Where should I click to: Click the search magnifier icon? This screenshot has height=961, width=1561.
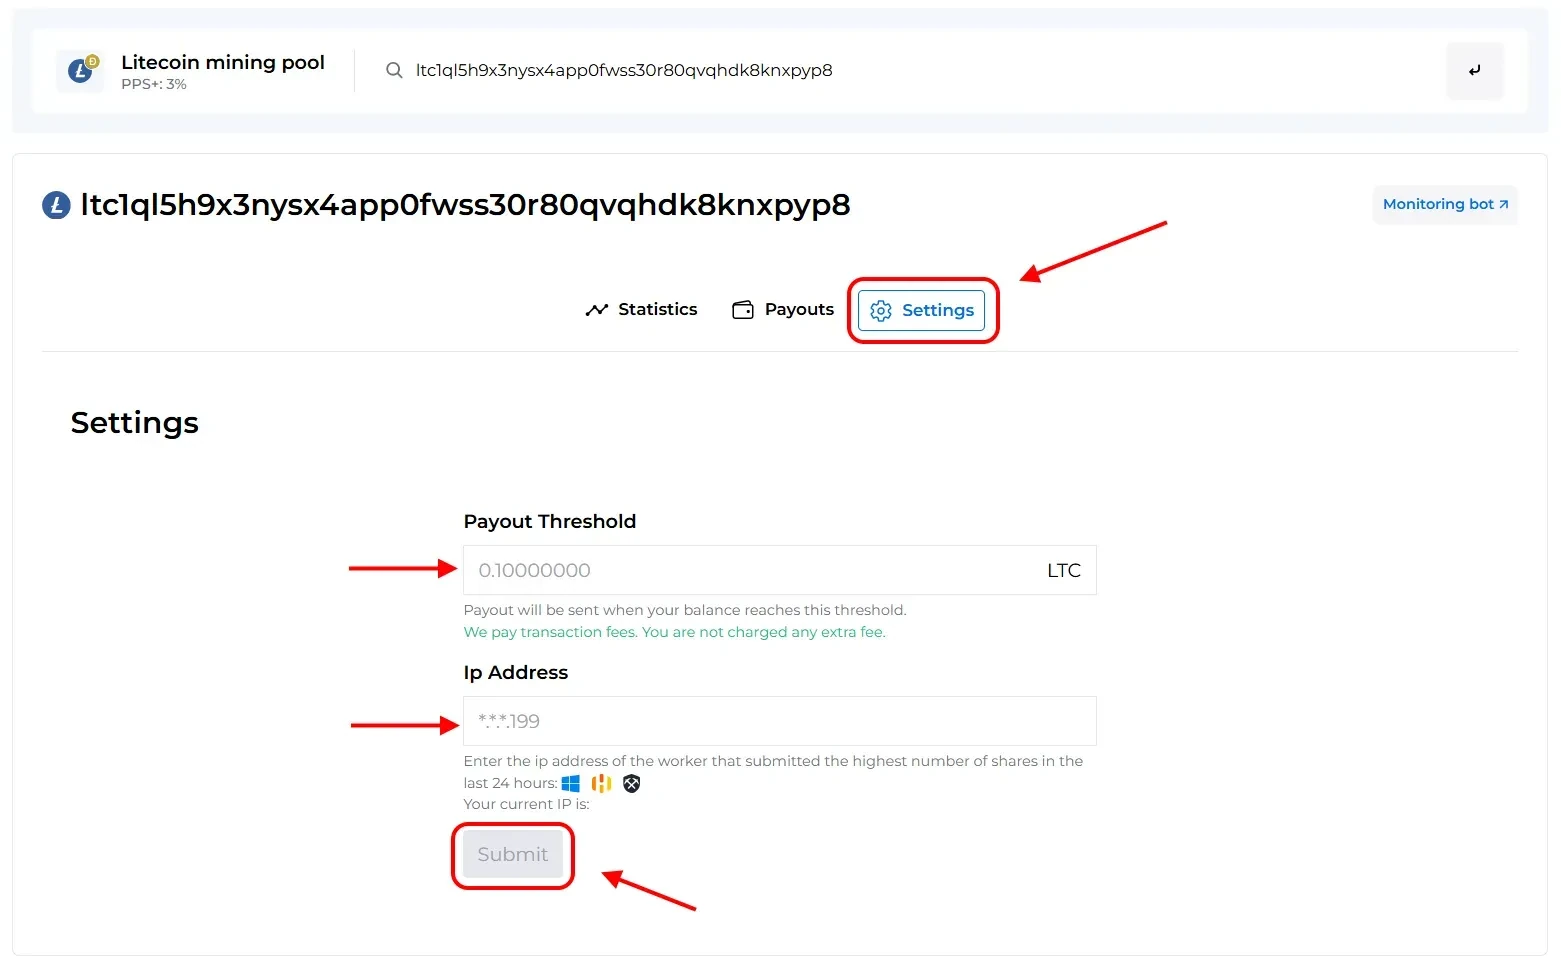[394, 70]
